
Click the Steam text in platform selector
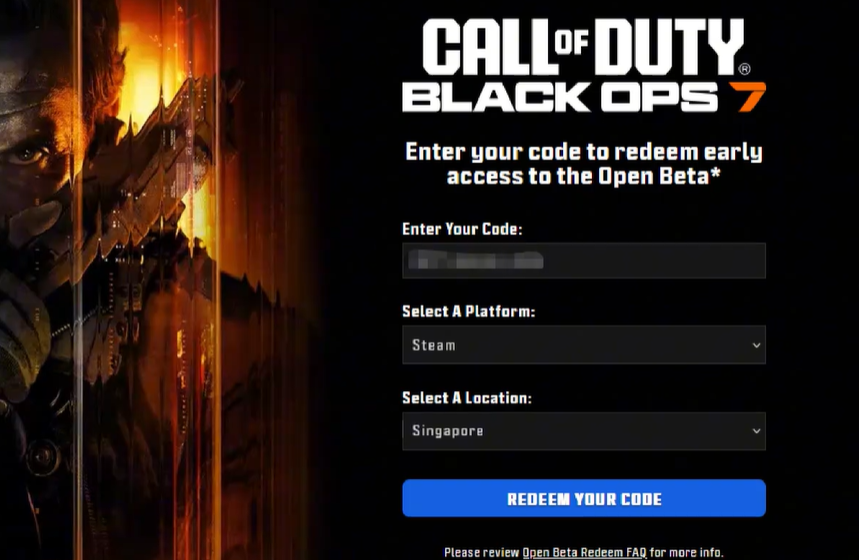pyautogui.click(x=433, y=345)
